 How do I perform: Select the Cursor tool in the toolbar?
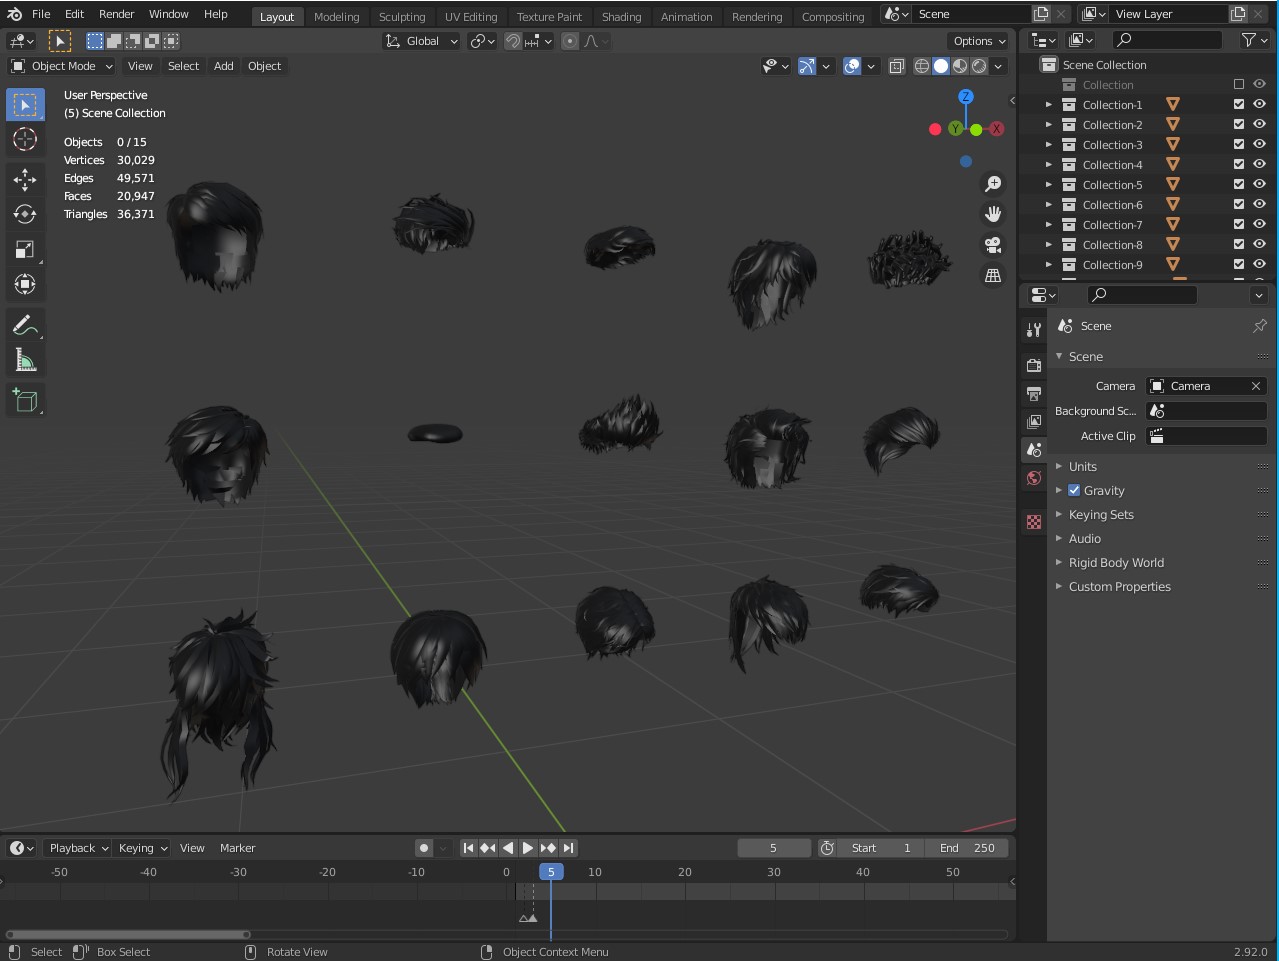pos(25,140)
